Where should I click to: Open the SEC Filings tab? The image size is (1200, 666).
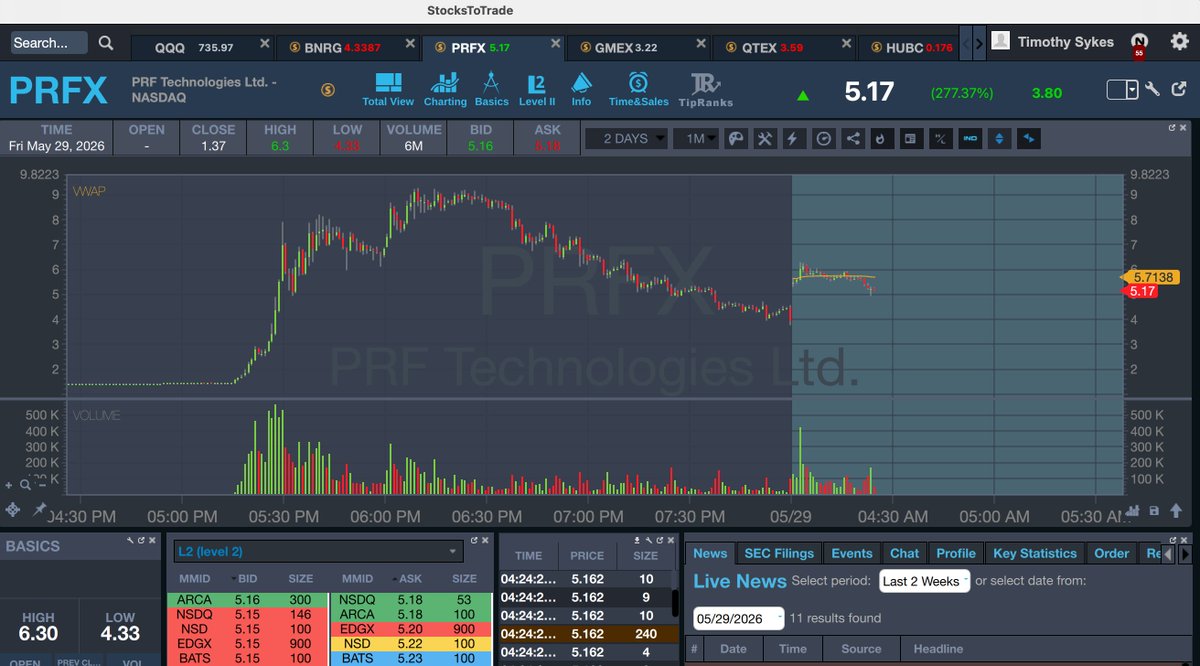(x=780, y=553)
